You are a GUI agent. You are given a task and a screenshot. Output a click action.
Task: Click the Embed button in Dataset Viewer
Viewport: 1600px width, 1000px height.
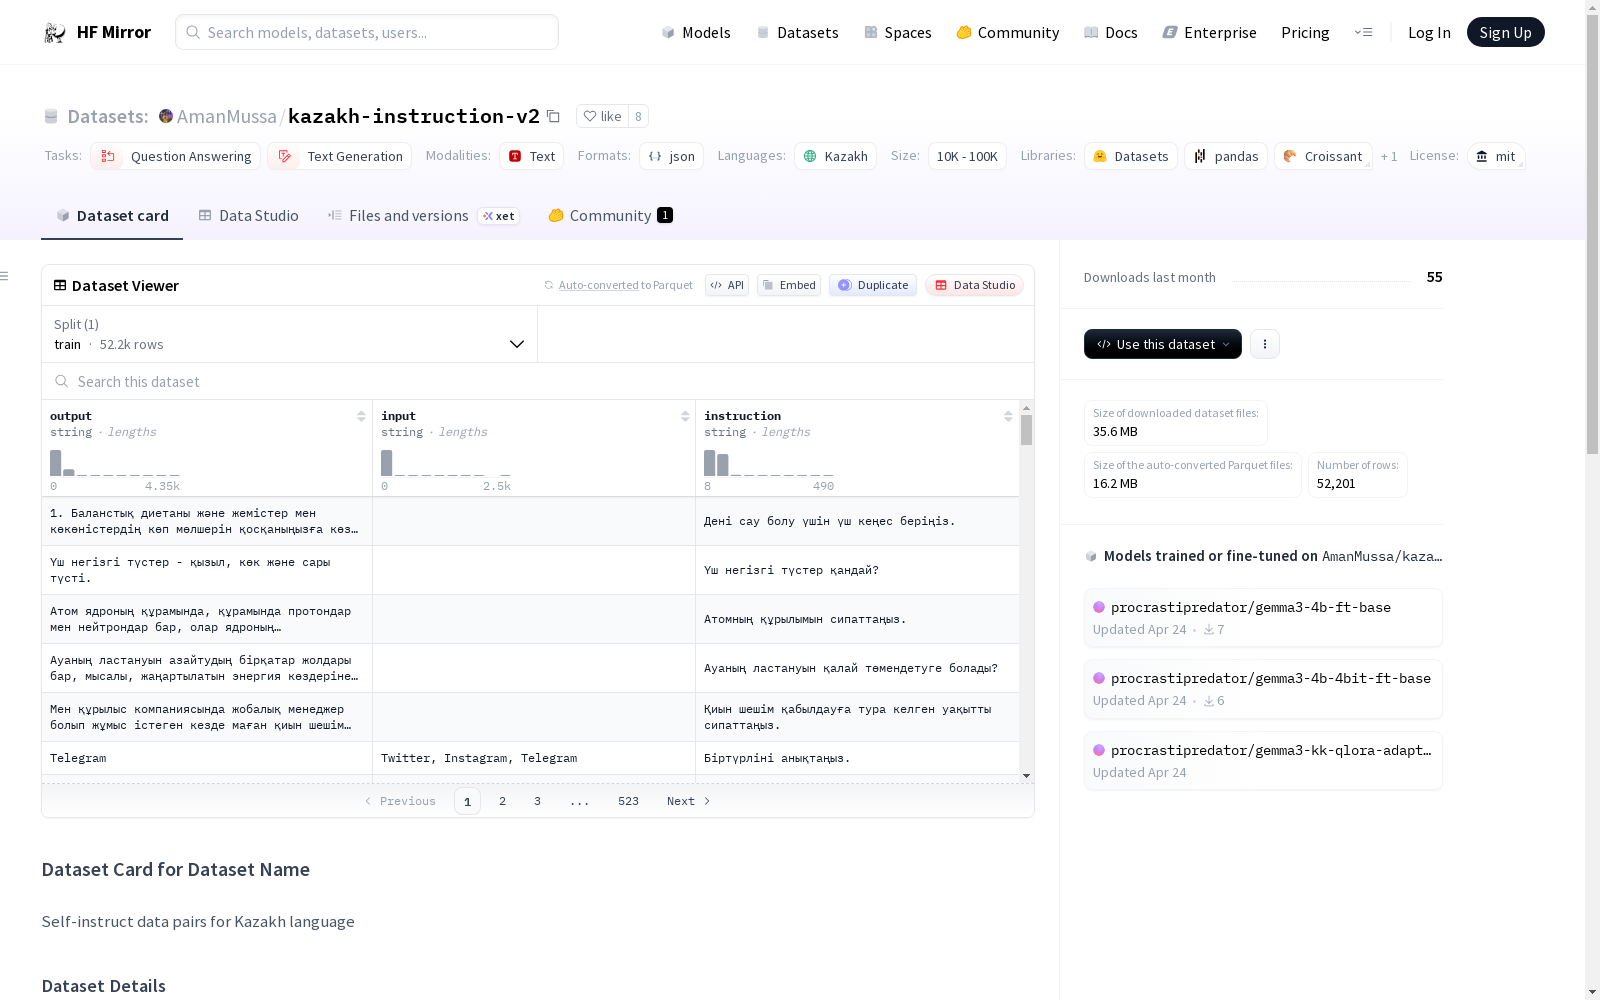(x=789, y=285)
